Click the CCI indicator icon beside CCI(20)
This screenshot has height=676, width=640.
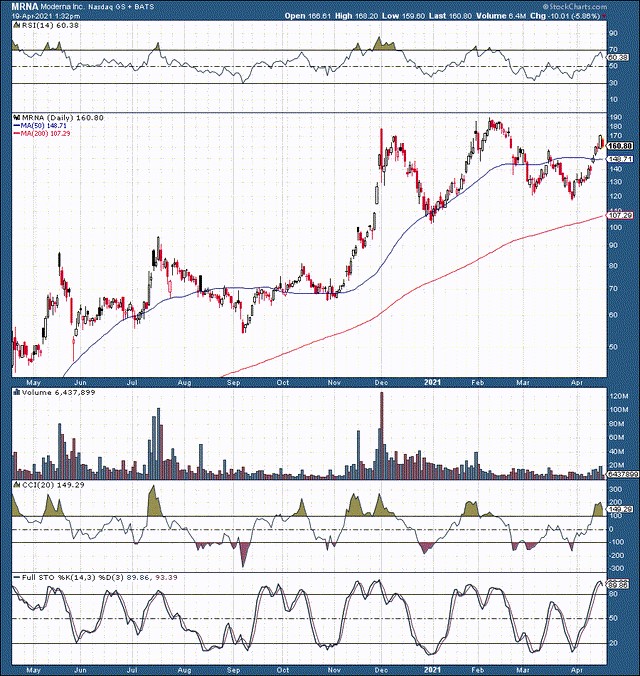(x=17, y=485)
